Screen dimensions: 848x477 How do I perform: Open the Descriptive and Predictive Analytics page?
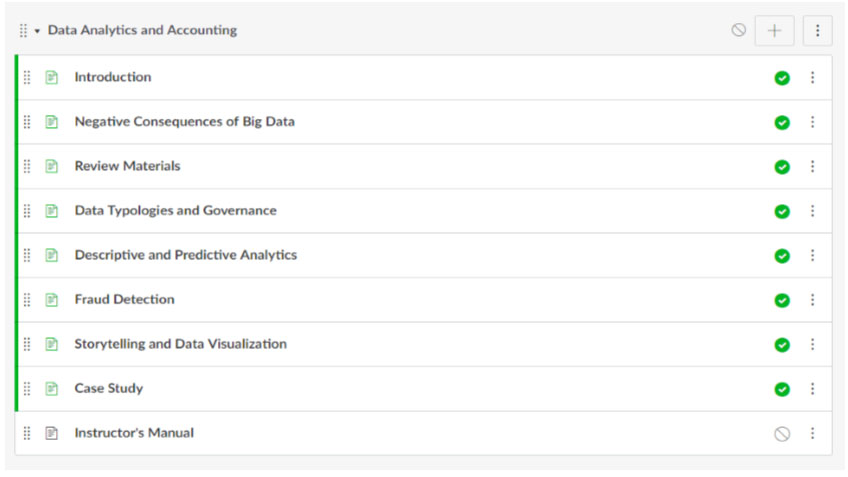(x=186, y=255)
